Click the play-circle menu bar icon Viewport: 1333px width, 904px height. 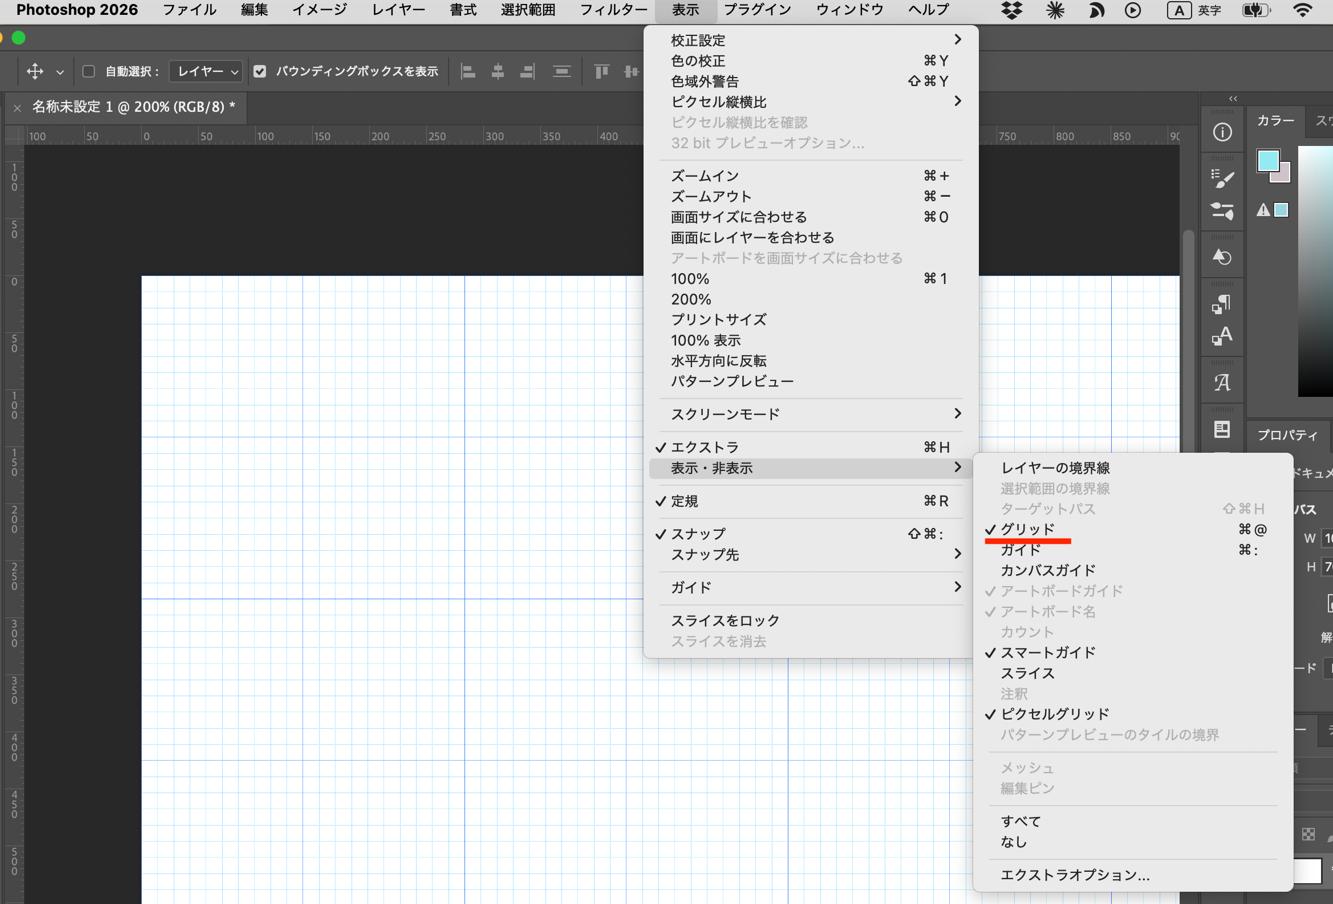pyautogui.click(x=1133, y=10)
